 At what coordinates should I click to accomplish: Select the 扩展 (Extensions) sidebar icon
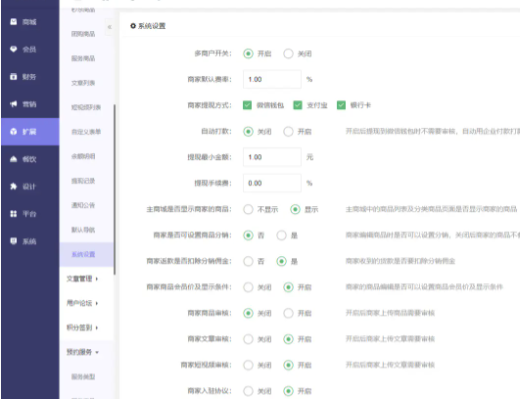[x=13, y=132]
